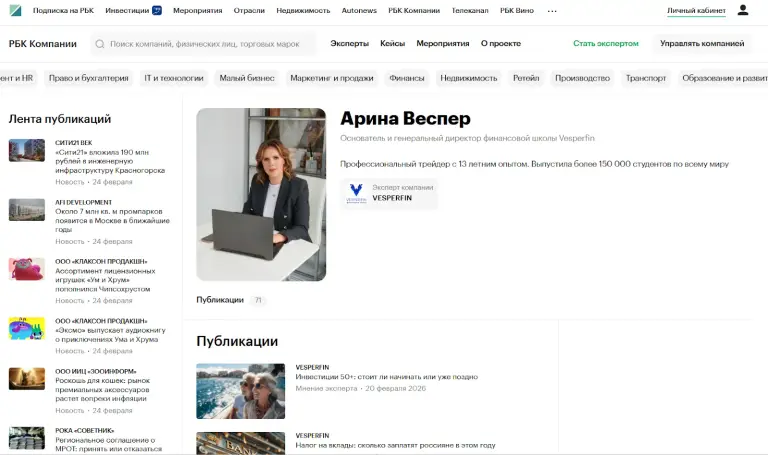Select Маркетинг и продажи category
Image resolution: width=768 pixels, height=455 pixels.
pyautogui.click(x=332, y=78)
